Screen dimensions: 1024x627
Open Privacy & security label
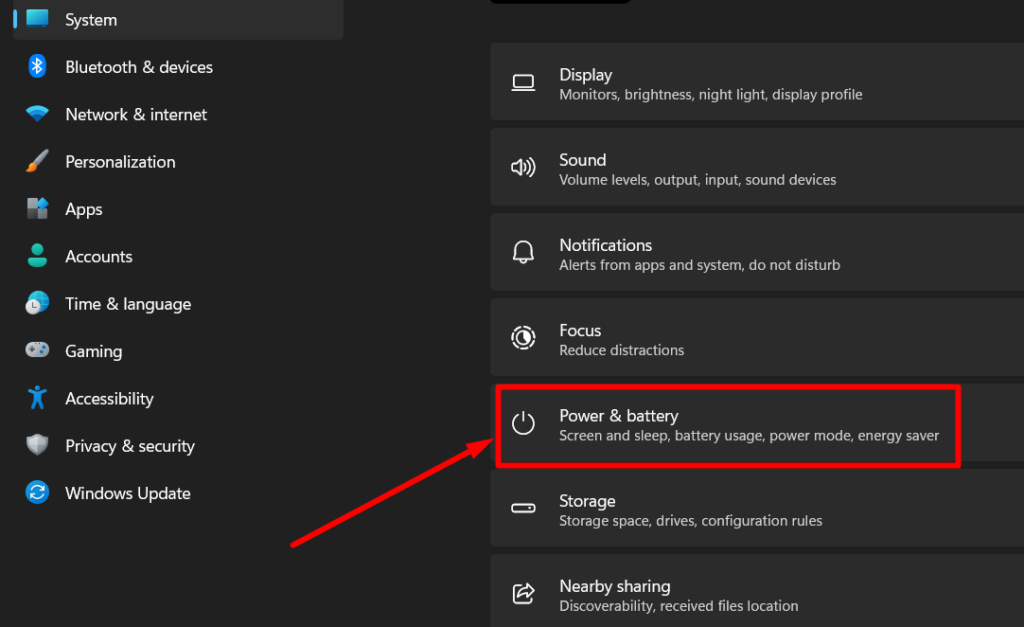(x=130, y=446)
